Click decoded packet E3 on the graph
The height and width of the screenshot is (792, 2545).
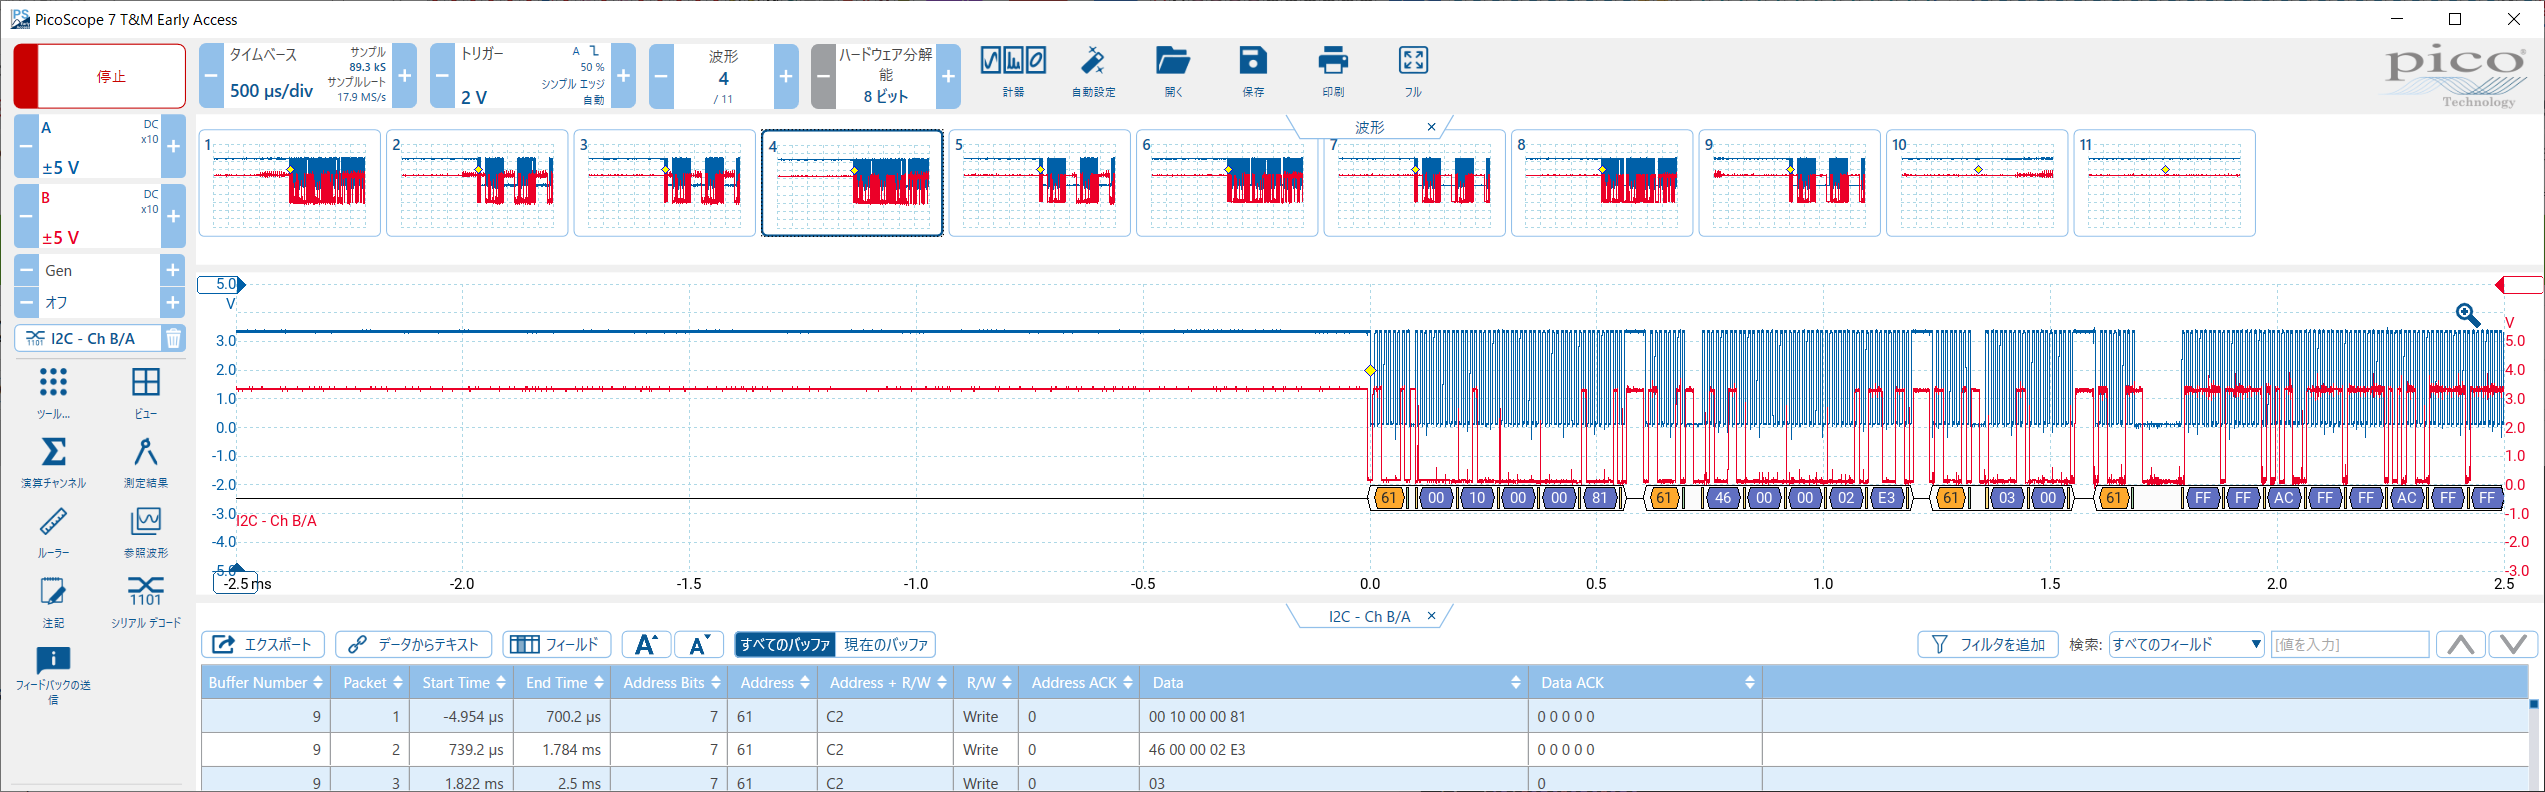[x=1886, y=498]
